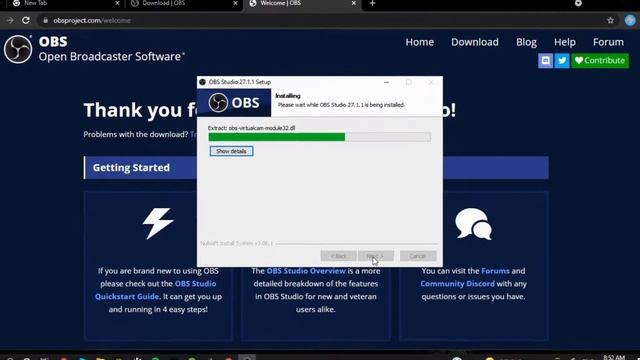Go to the Home nav link
This screenshot has height=360, width=640.
pyautogui.click(x=420, y=42)
